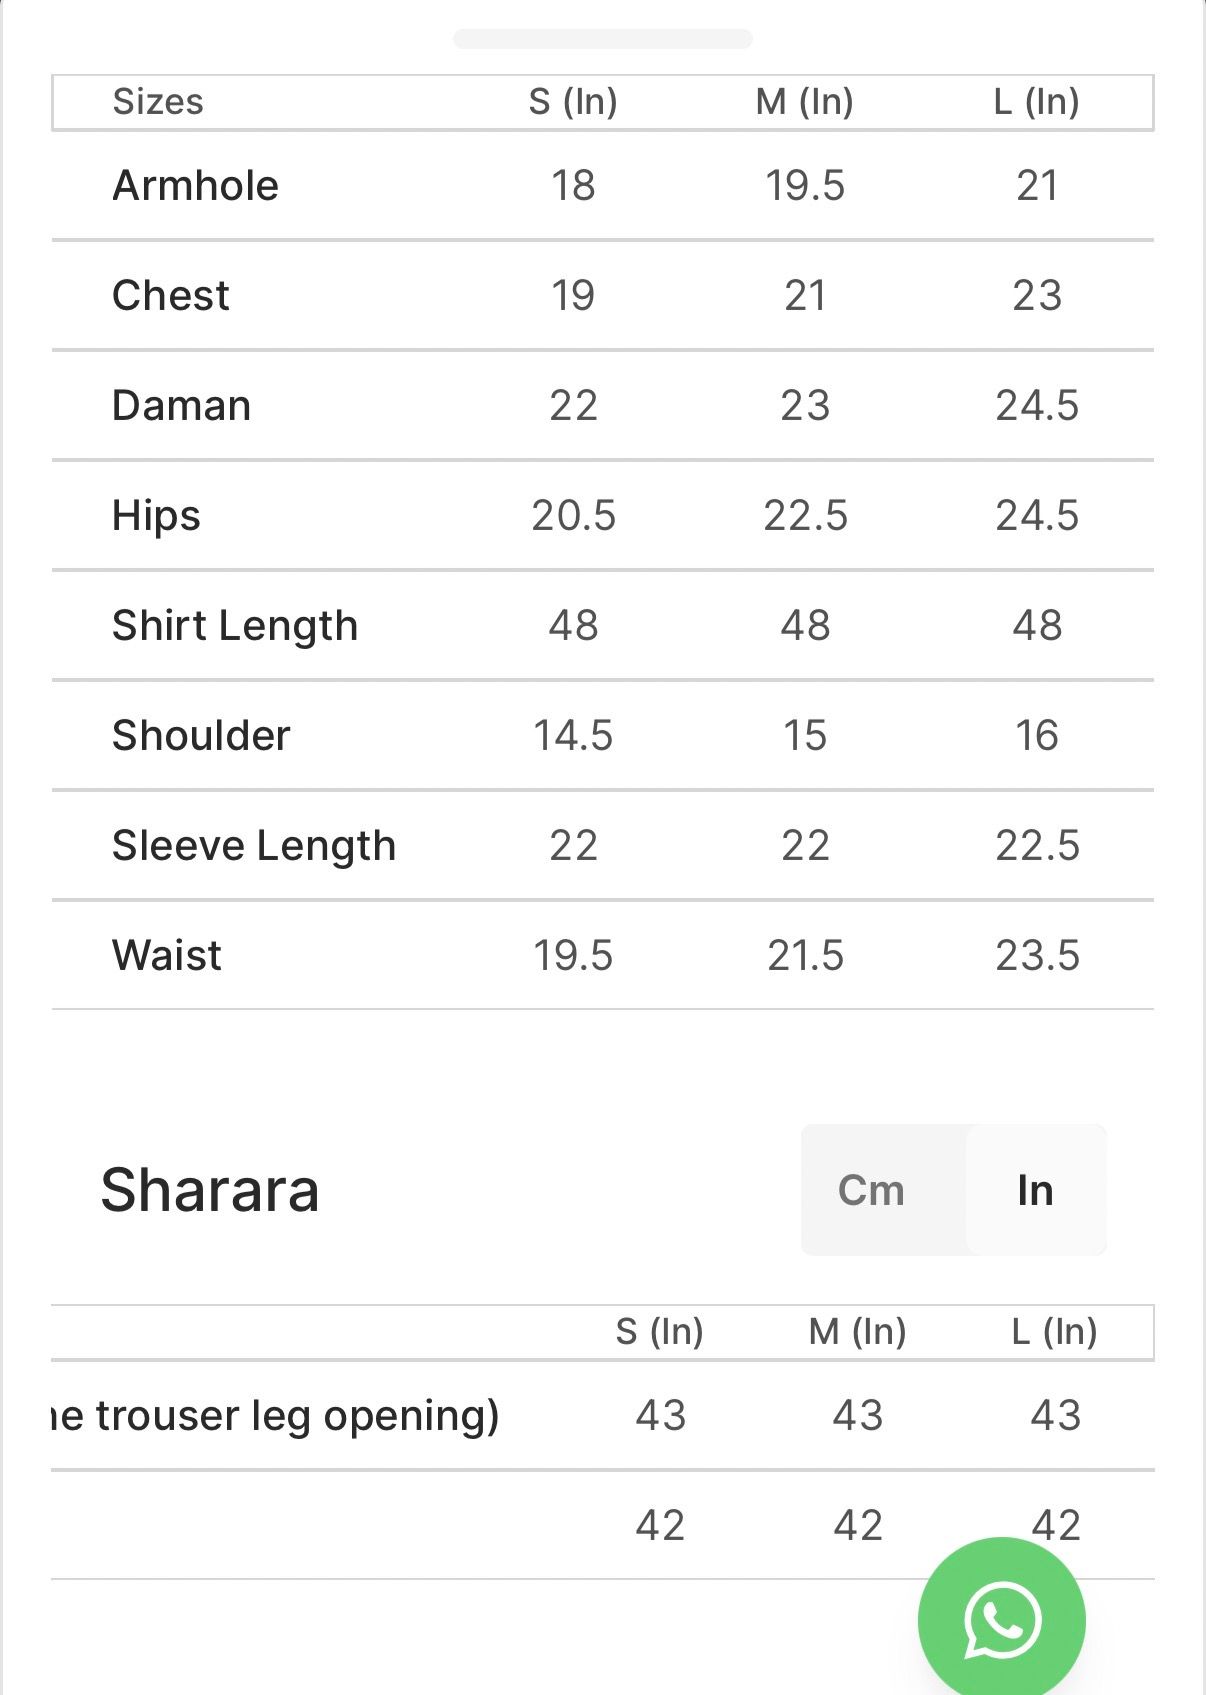
Task: Select the Chest row label
Action: (171, 296)
